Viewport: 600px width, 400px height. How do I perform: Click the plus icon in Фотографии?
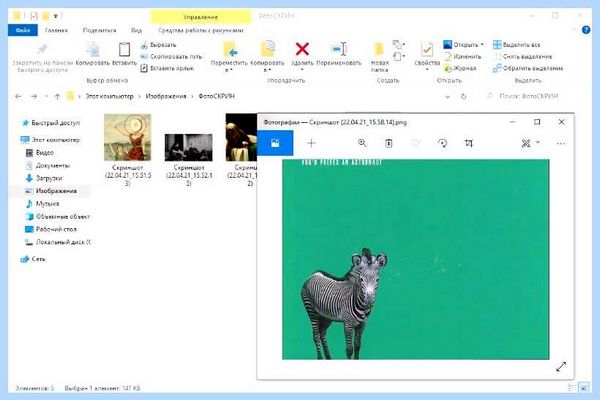pyautogui.click(x=311, y=143)
